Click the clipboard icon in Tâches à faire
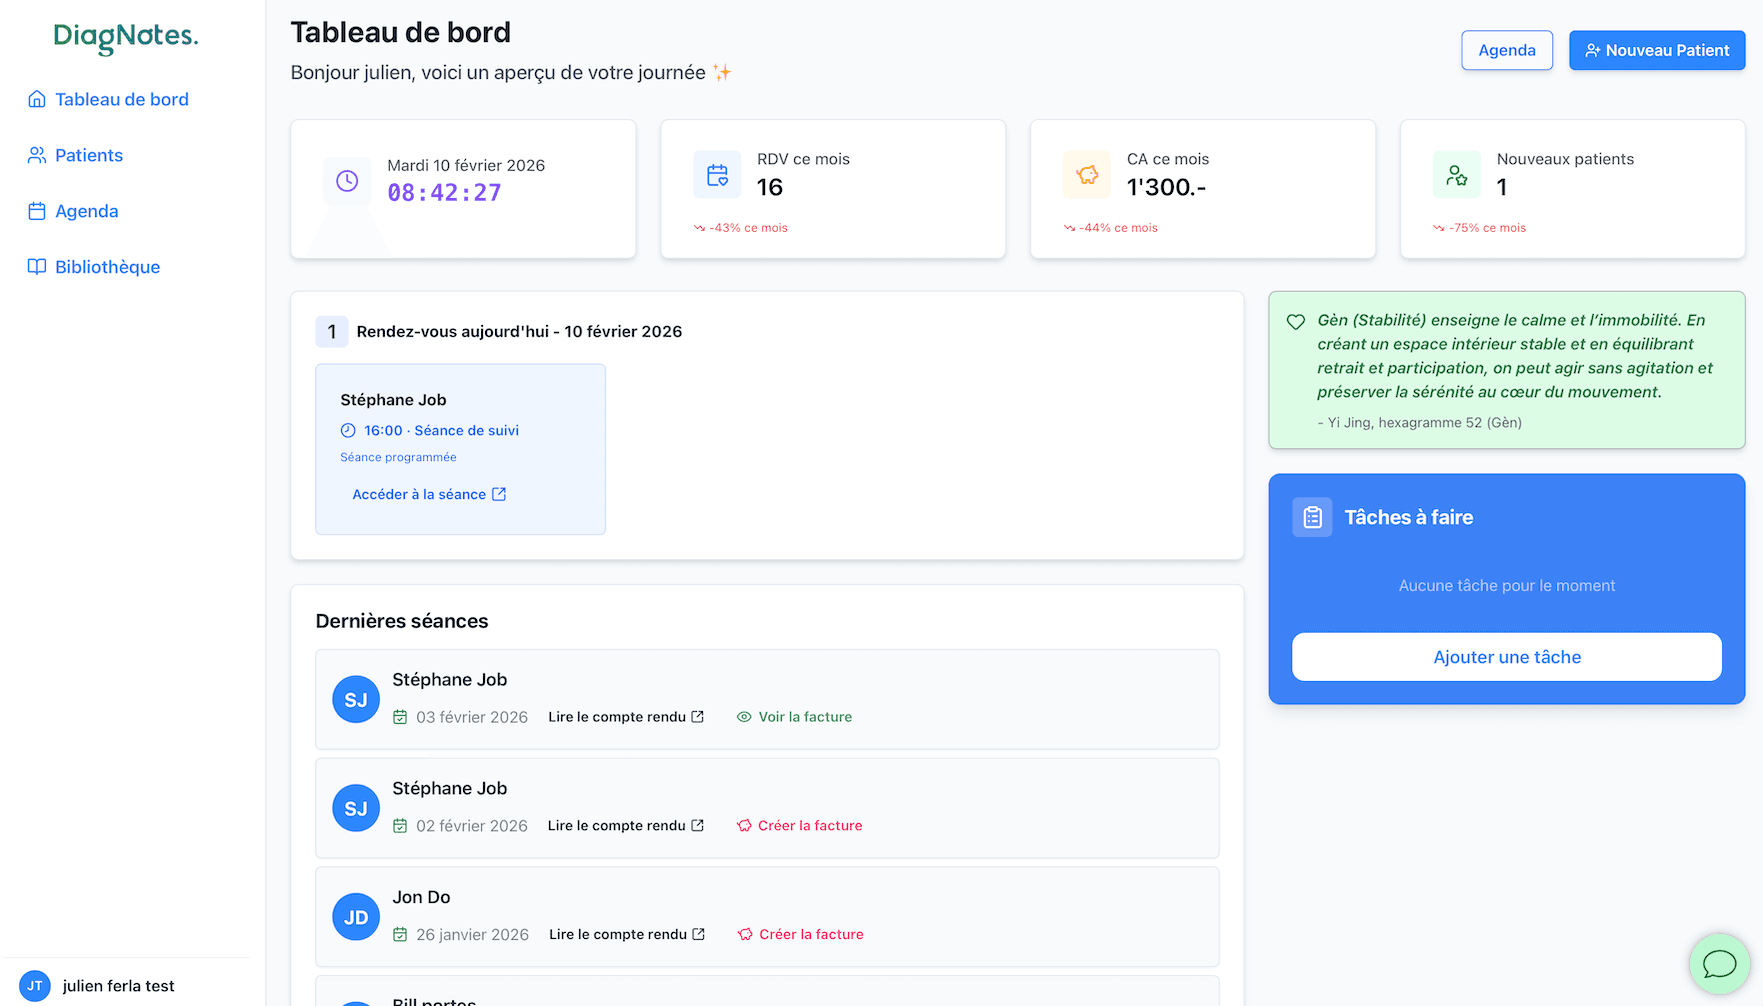Screen dimensions: 1763x1006 tap(1312, 517)
